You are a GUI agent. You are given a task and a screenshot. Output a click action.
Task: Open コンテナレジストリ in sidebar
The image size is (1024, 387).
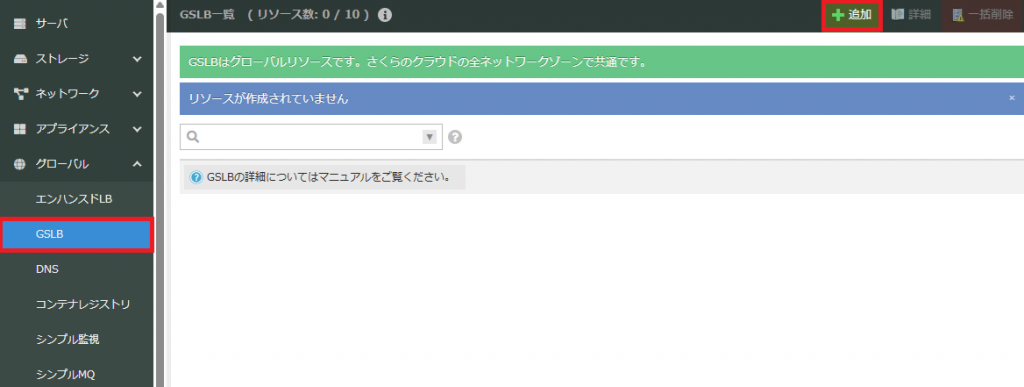click(x=76, y=304)
